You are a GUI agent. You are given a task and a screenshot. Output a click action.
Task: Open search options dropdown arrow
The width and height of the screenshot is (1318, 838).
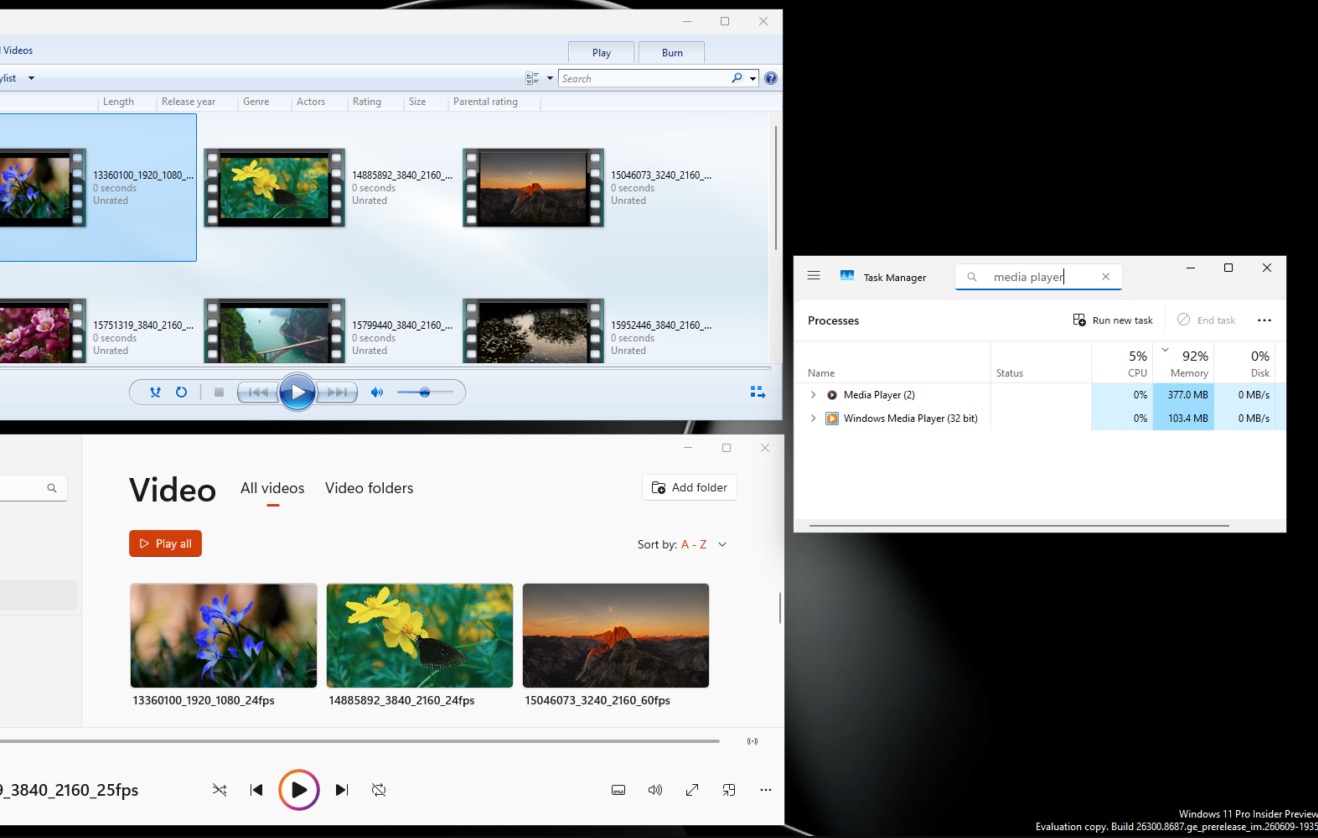[752, 78]
